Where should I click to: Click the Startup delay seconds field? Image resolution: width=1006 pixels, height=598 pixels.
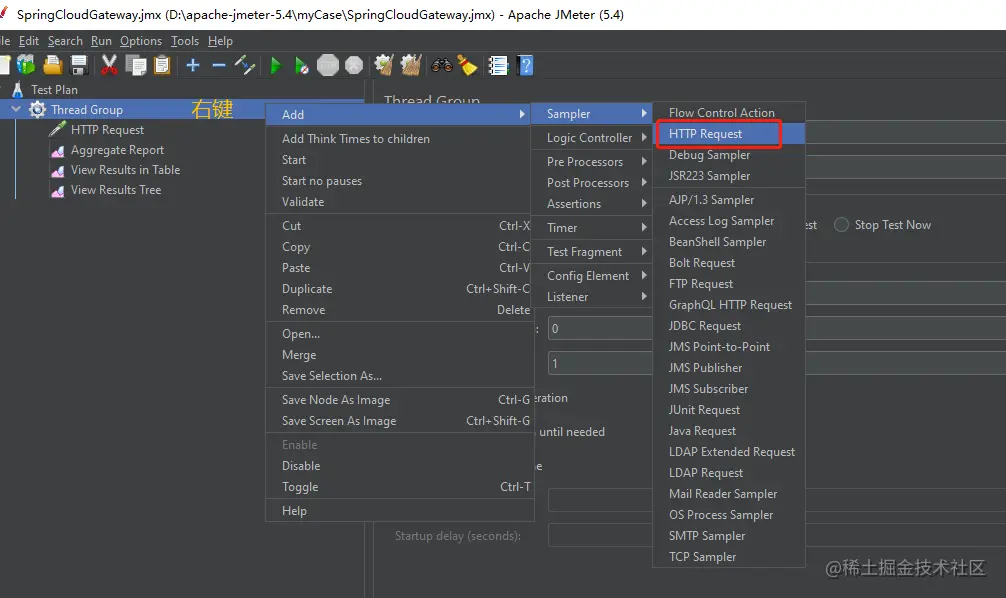(x=600, y=535)
